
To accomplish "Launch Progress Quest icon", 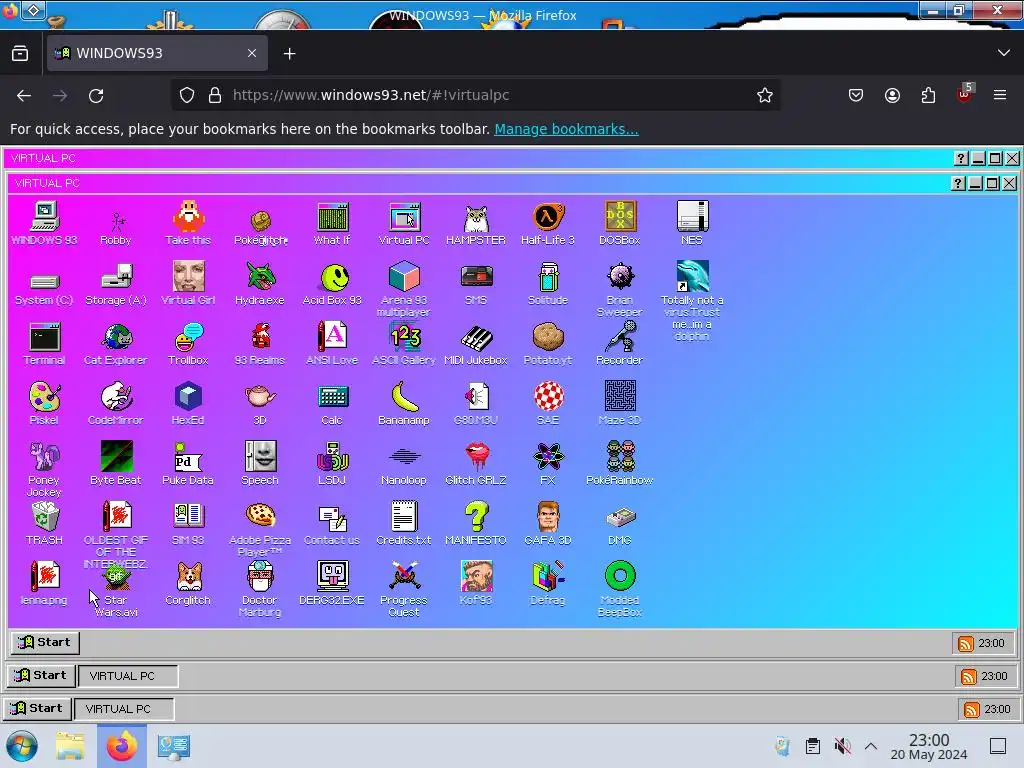I will (404, 589).
